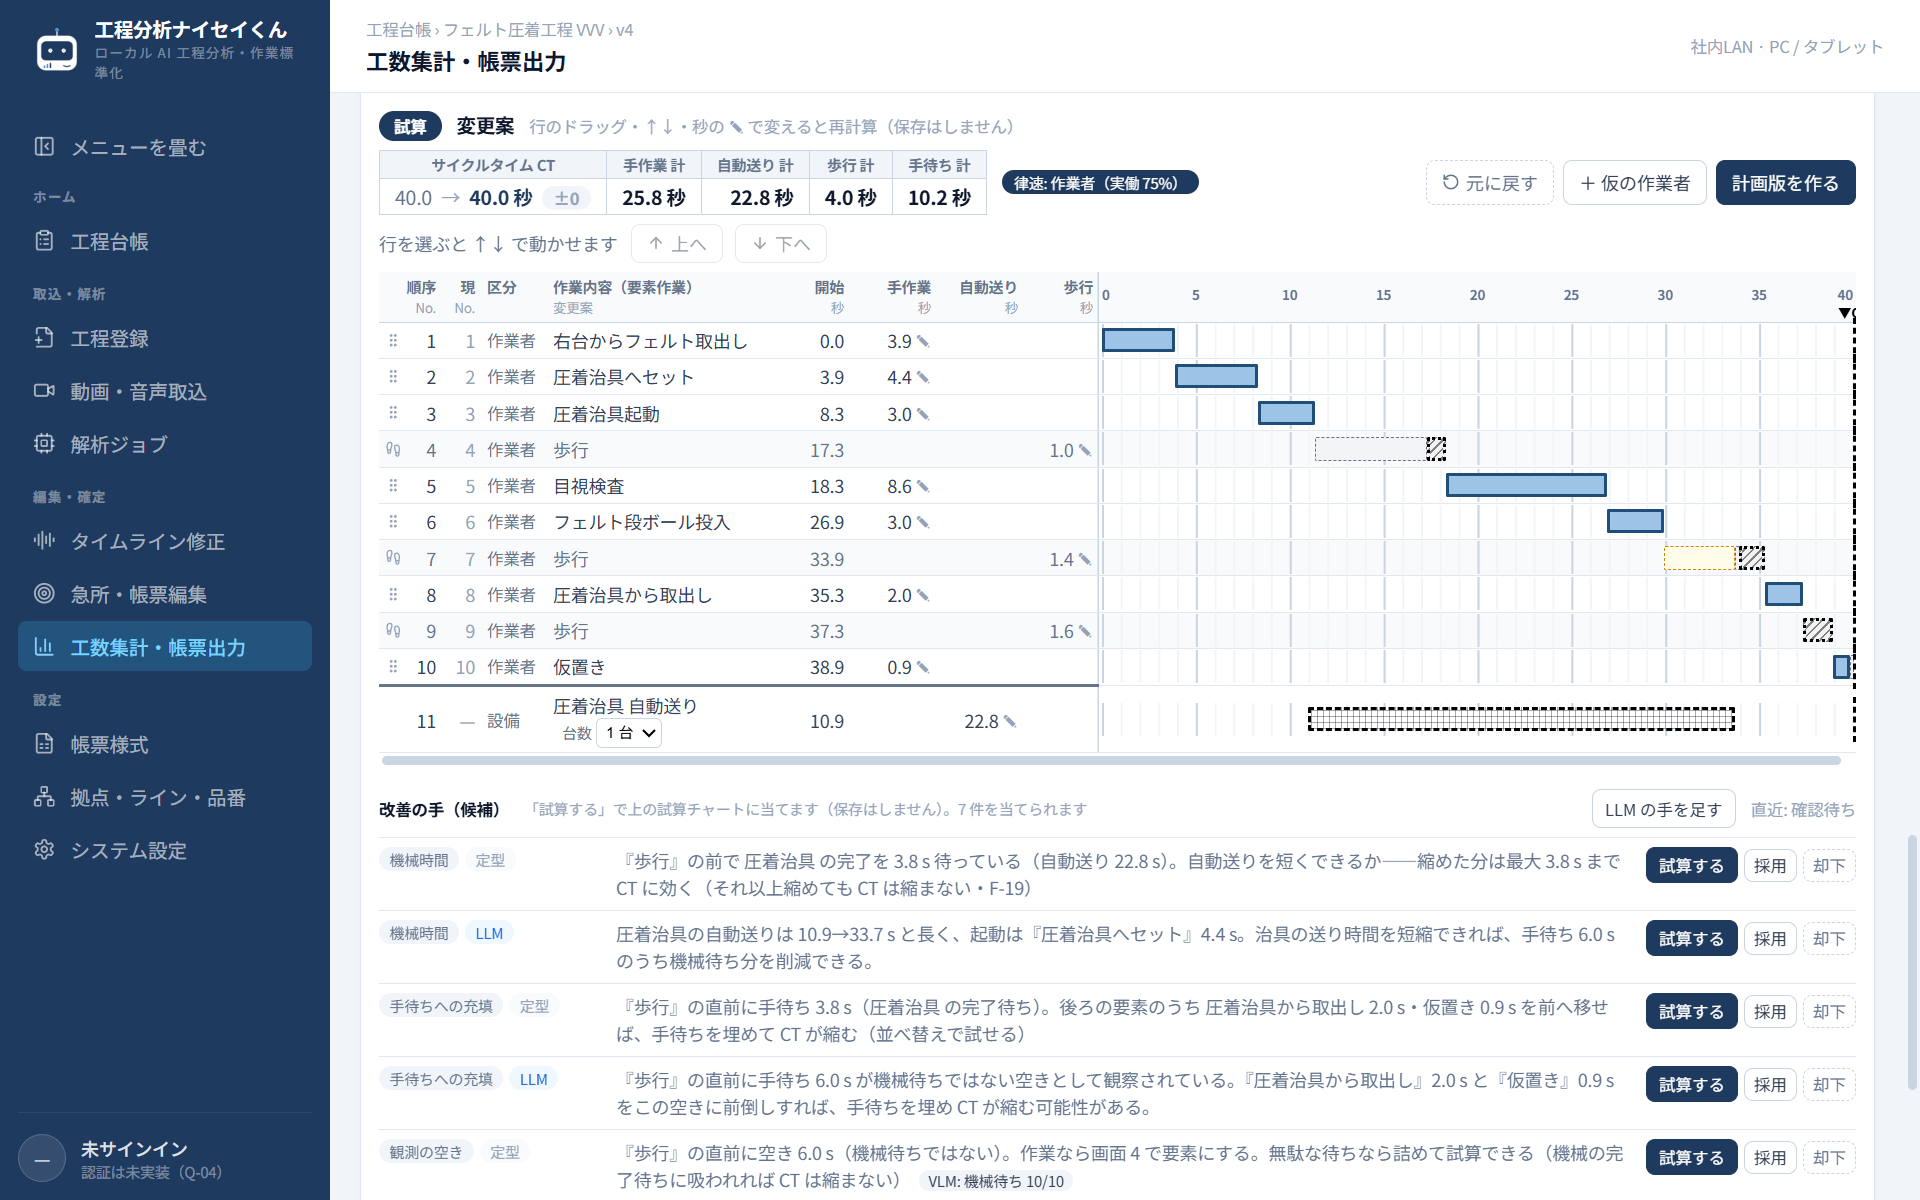Click 採用 for 観測の空き suggestion
Viewport: 1920px width, 1200px height.
[1769, 1157]
